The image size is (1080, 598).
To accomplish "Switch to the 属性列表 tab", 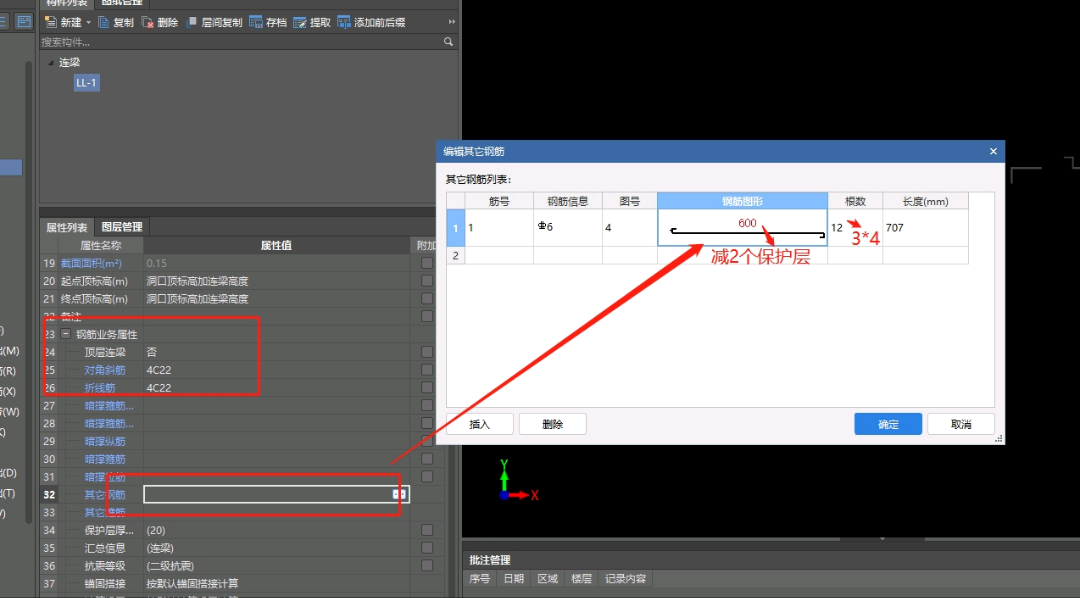I will coord(67,227).
